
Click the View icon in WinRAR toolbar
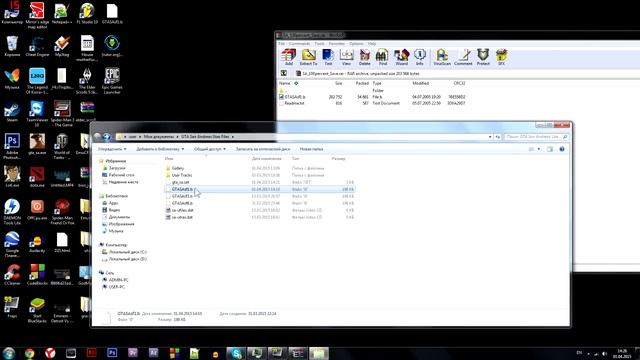click(346, 57)
